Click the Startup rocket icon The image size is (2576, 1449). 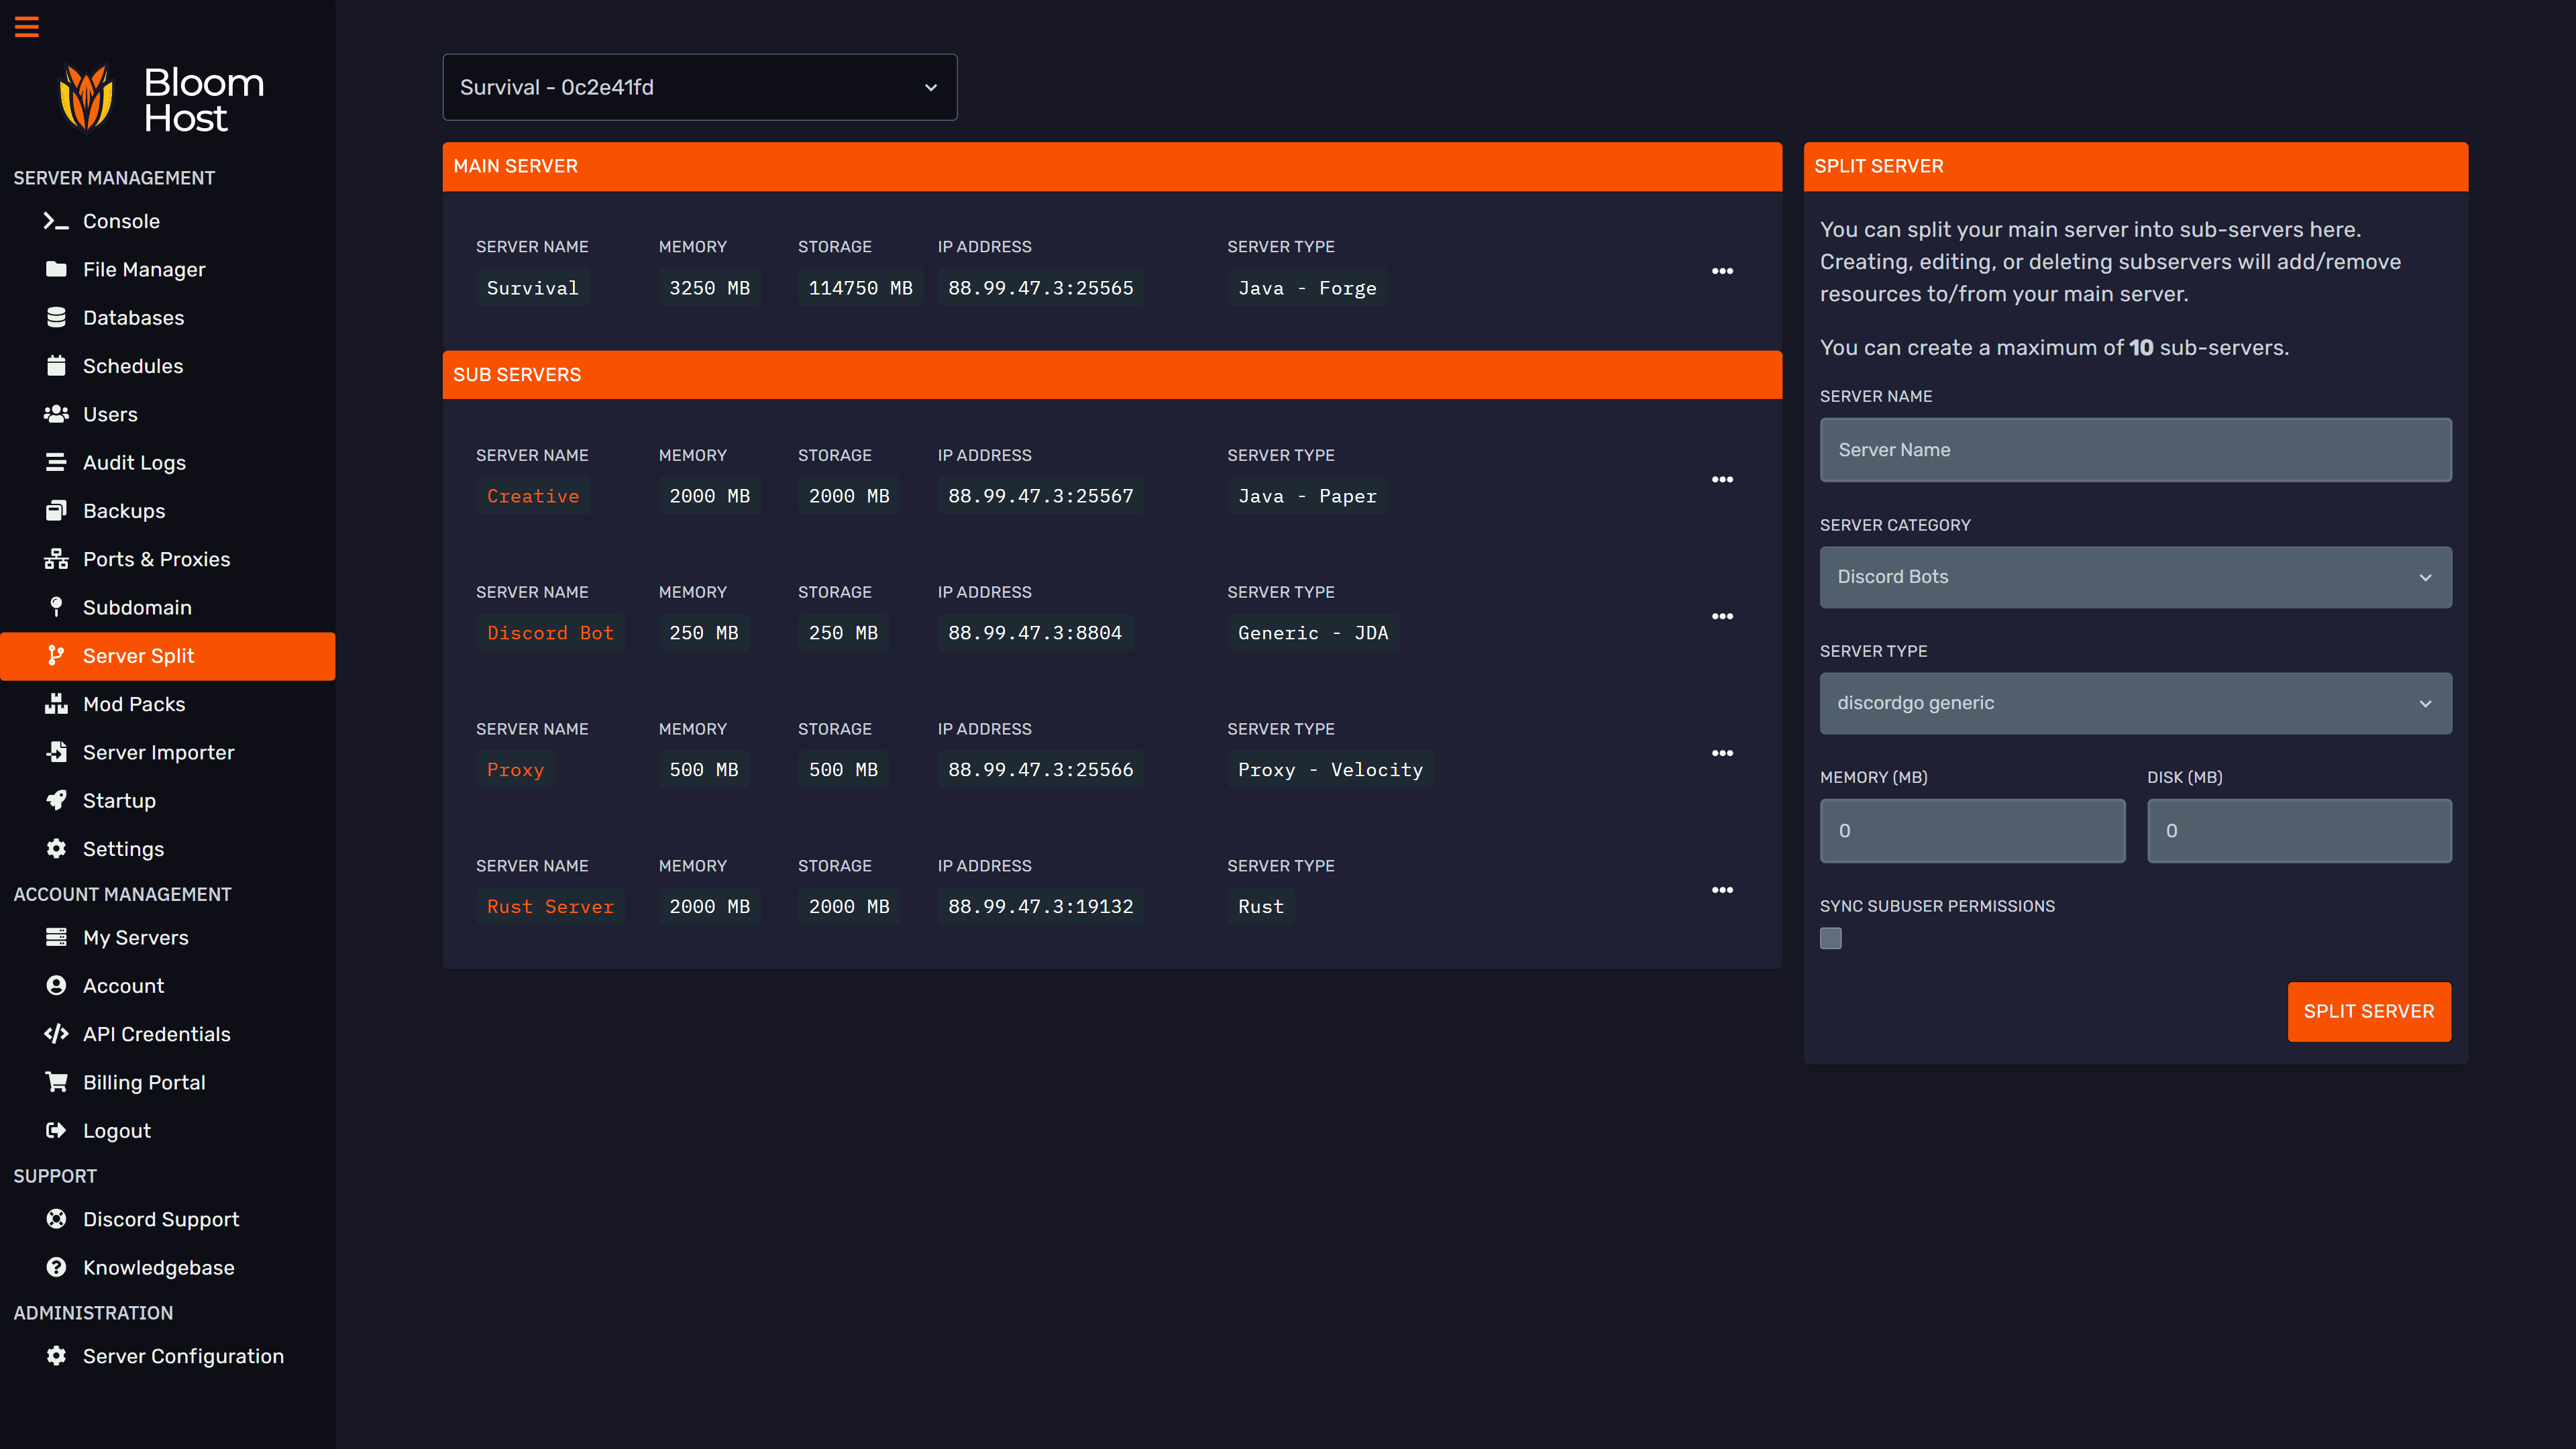pos(56,800)
